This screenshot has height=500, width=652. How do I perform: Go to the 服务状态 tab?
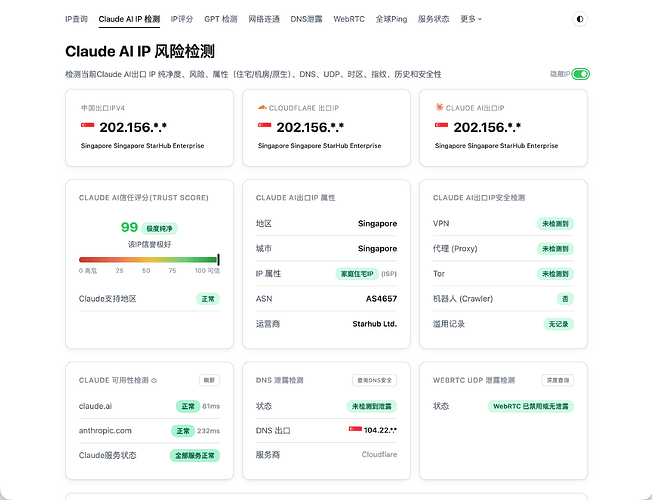(434, 19)
